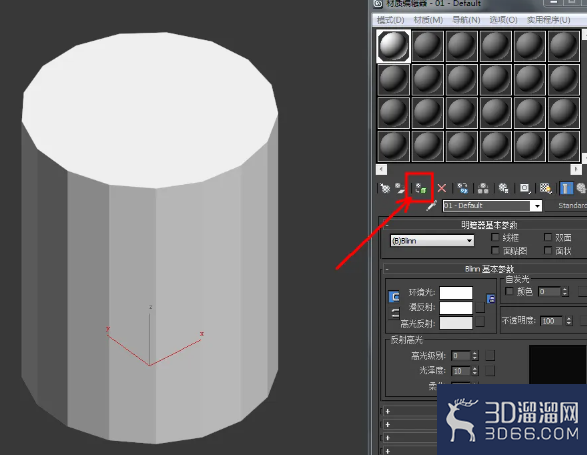Click the 不透明度 value field showing 100

tap(552, 321)
